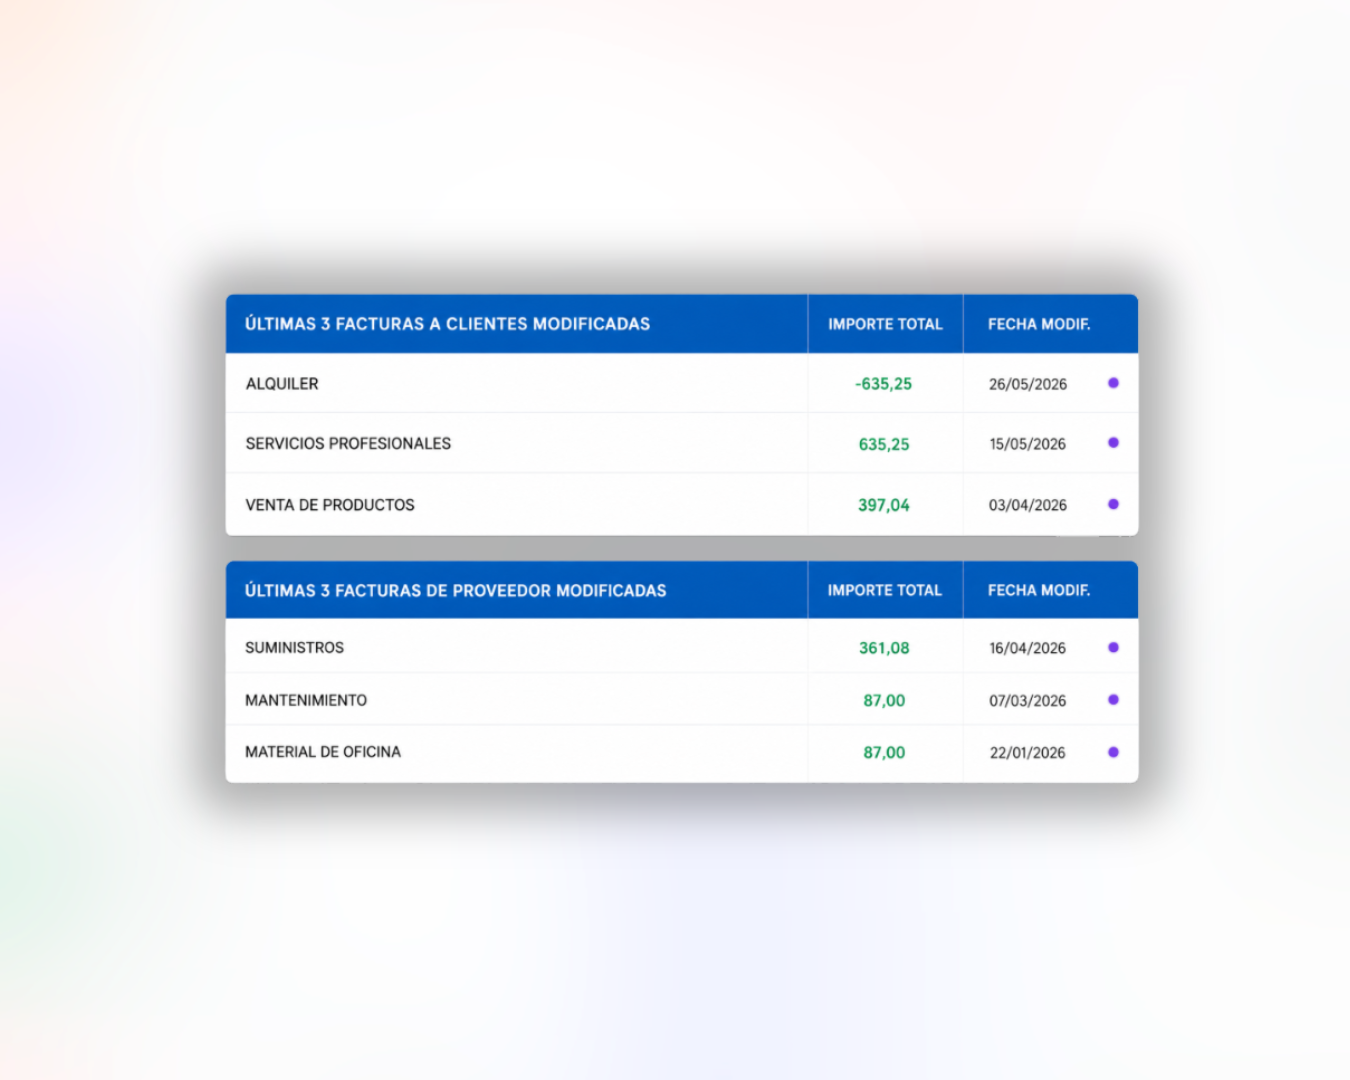
Task: Click the date 03/04/2026
Action: click(x=1028, y=505)
